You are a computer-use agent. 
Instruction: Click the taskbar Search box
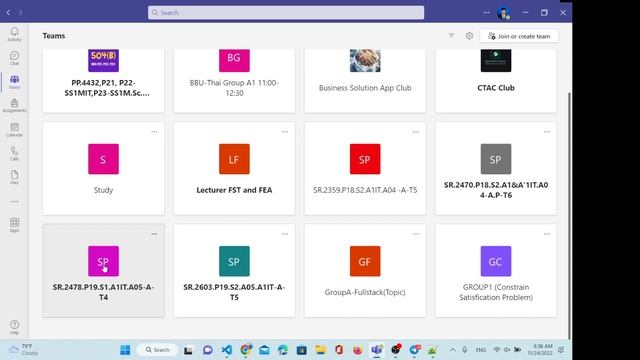158,350
